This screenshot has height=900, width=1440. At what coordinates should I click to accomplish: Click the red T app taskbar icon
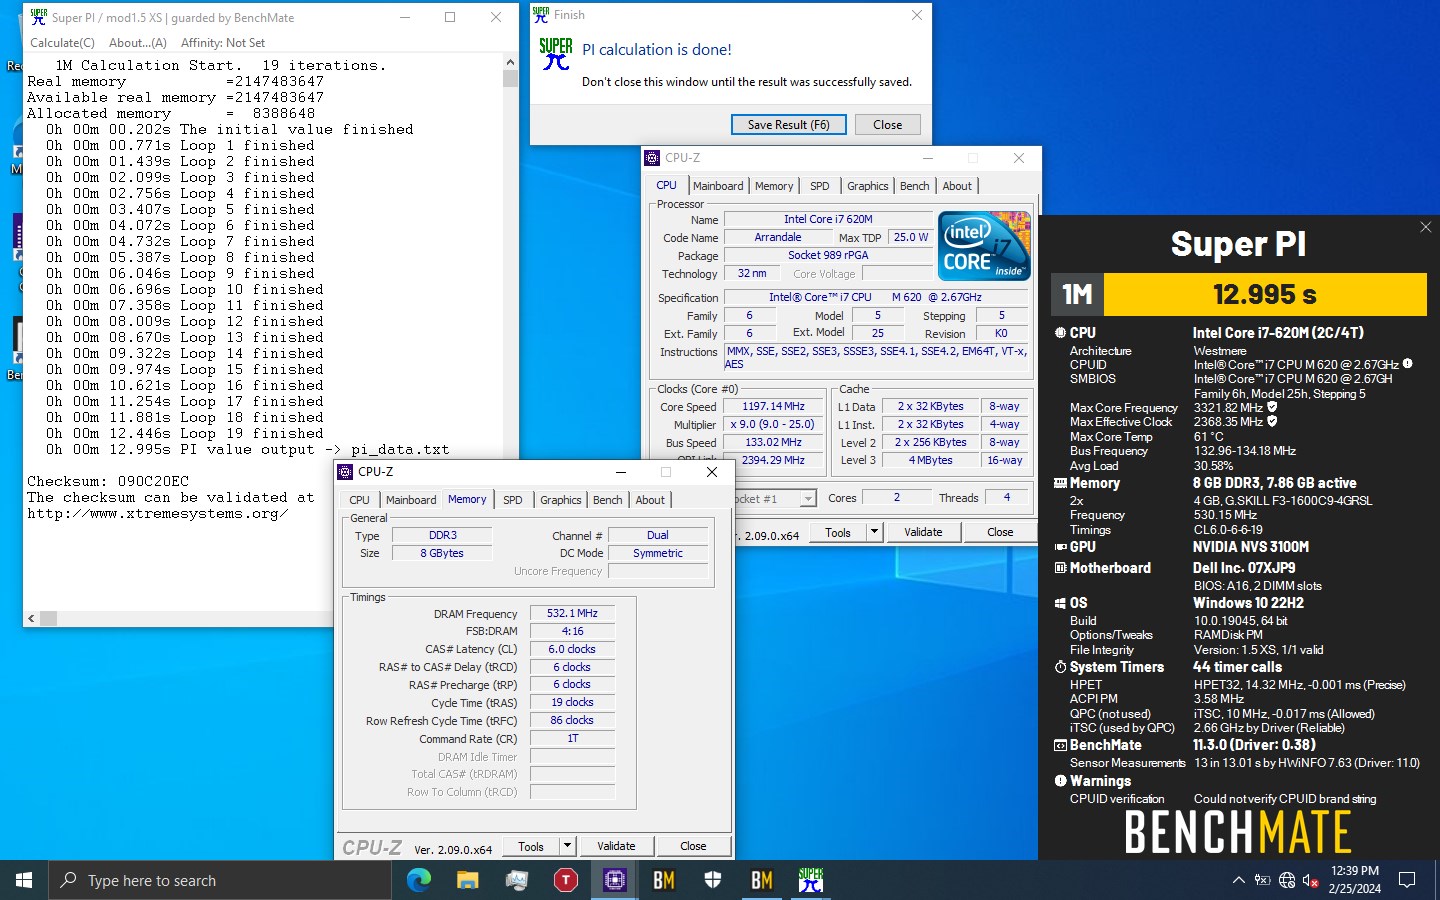[565, 880]
